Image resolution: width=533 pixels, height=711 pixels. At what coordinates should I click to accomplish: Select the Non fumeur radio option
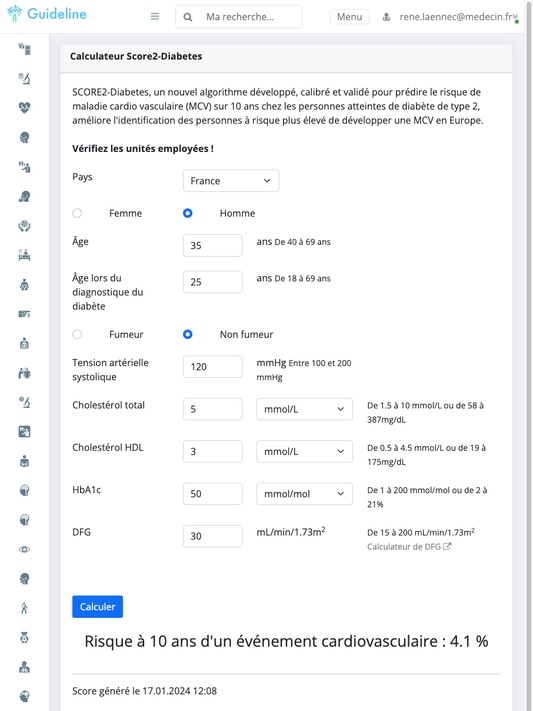point(187,334)
